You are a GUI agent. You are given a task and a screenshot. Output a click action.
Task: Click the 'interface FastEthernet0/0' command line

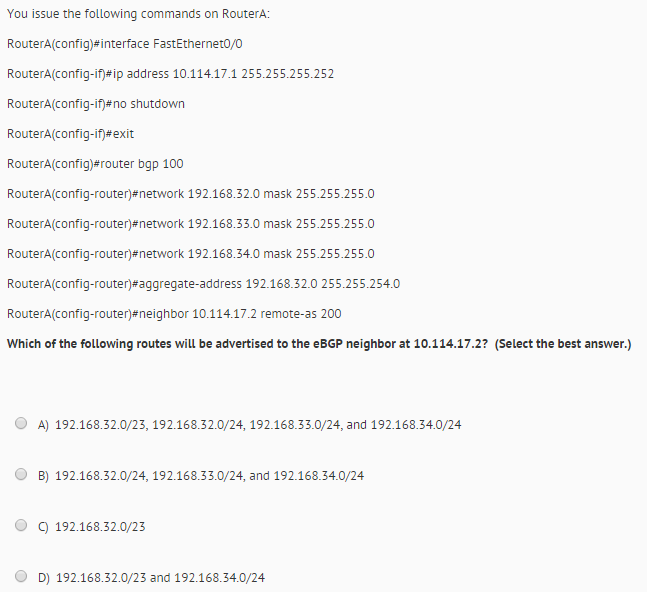tap(125, 44)
